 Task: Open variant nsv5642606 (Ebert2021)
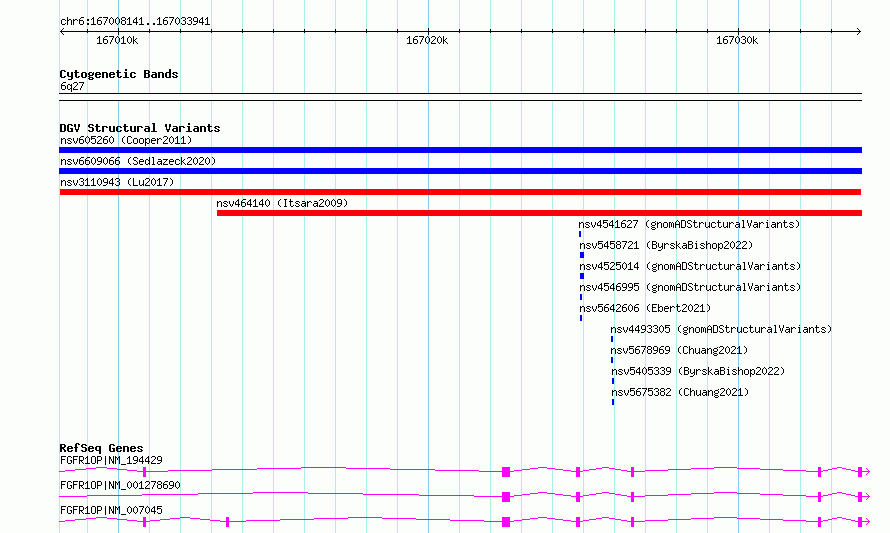coord(645,308)
